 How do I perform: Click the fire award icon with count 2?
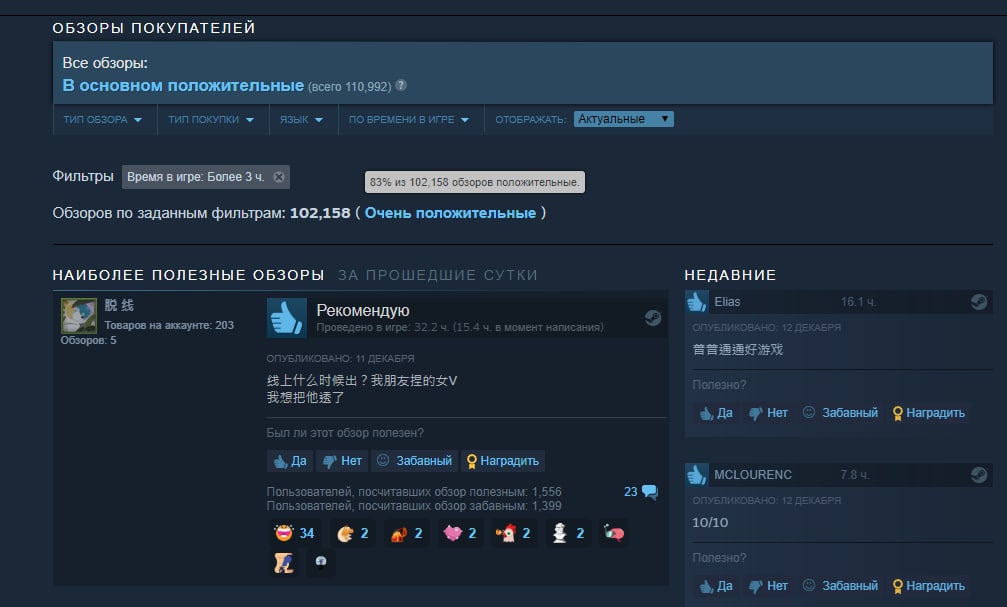[x=407, y=533]
